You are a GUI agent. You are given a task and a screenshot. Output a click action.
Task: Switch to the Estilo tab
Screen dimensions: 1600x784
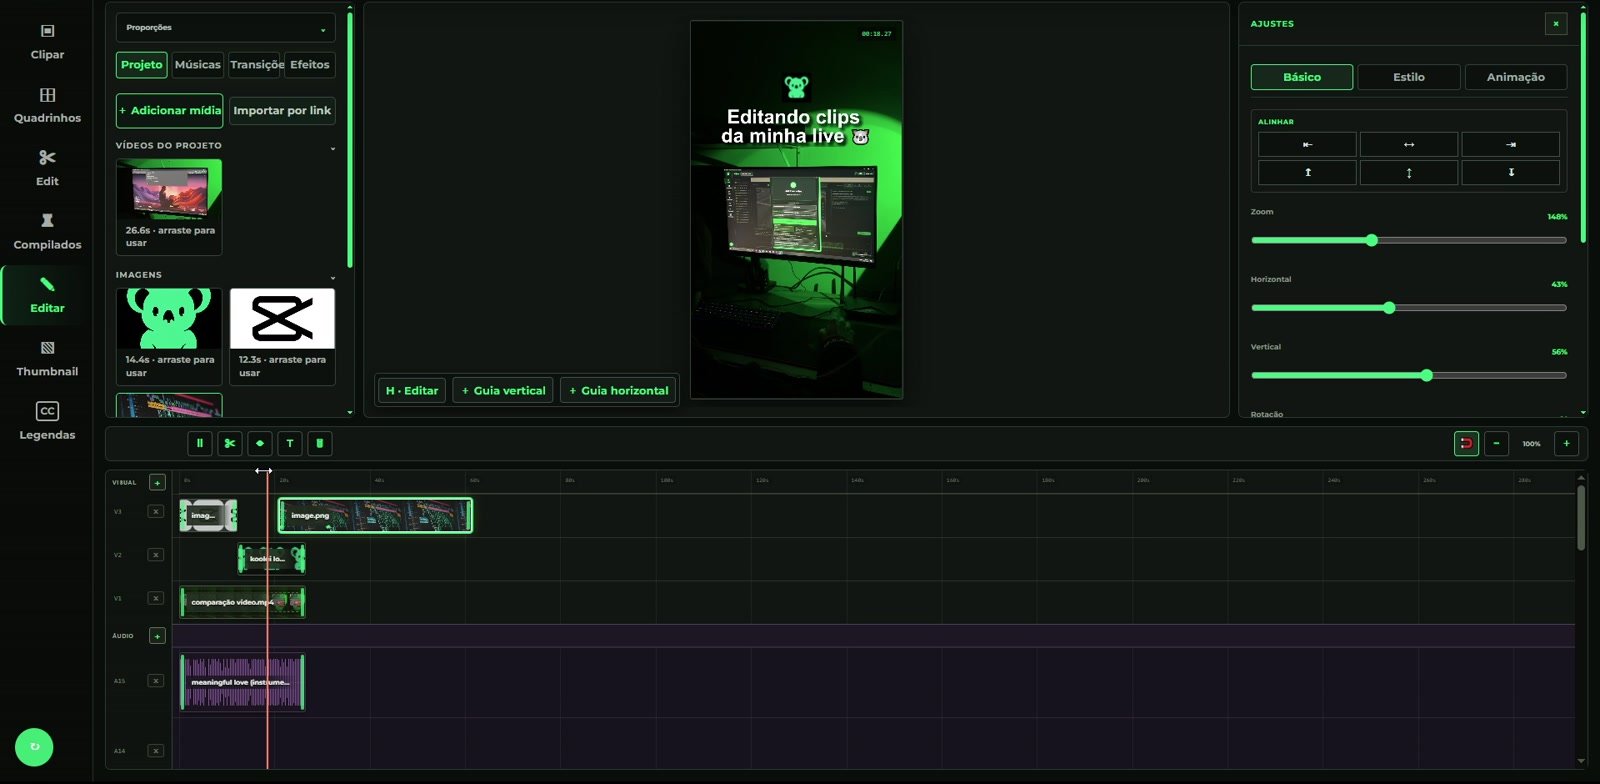[x=1408, y=77]
